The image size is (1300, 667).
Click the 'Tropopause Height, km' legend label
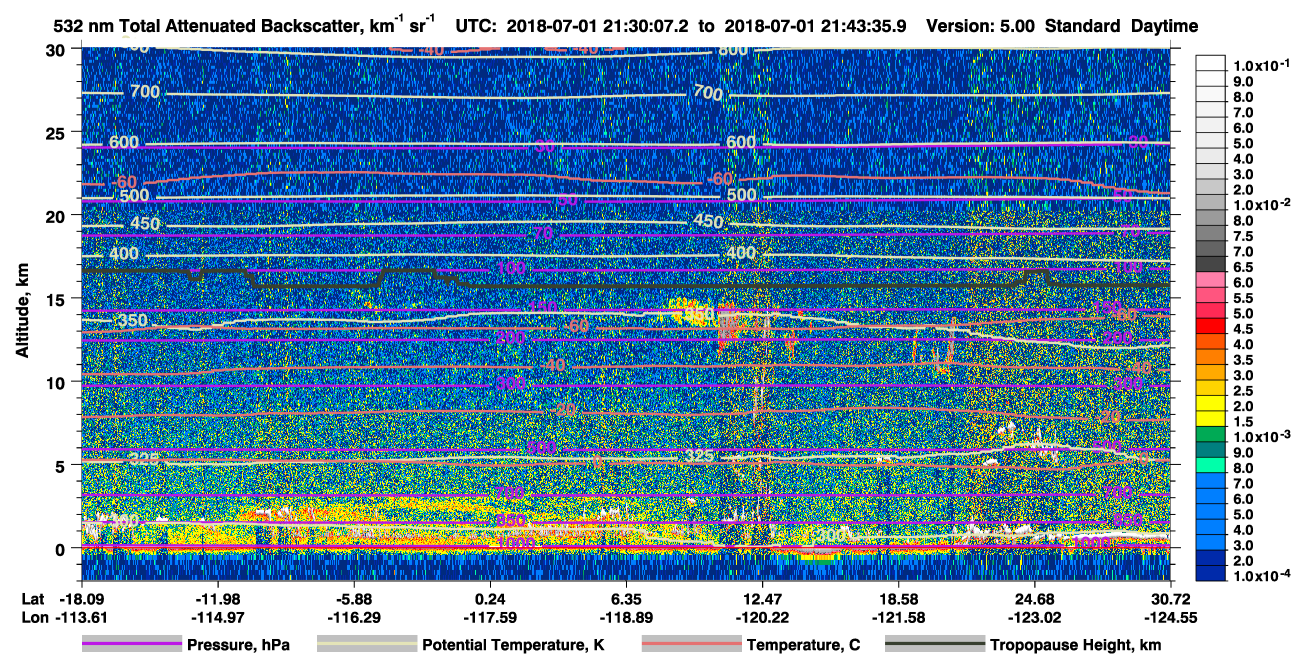pyautogui.click(x=1076, y=645)
